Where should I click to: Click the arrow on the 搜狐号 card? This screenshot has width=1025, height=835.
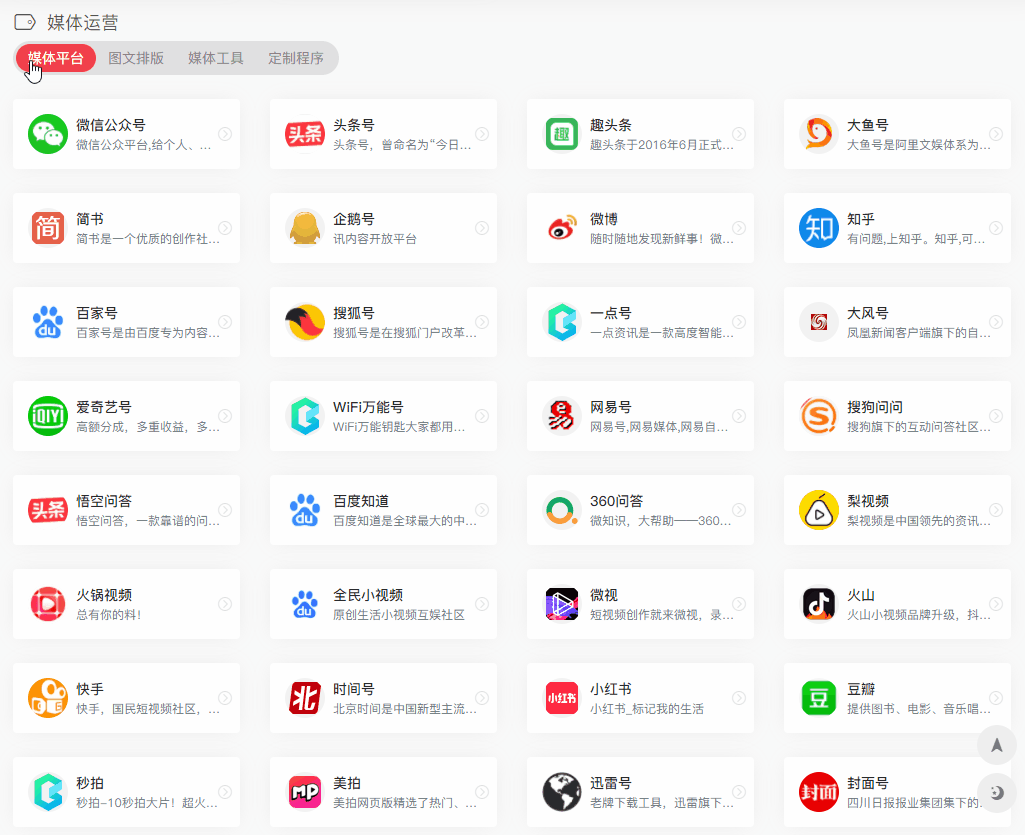(482, 322)
